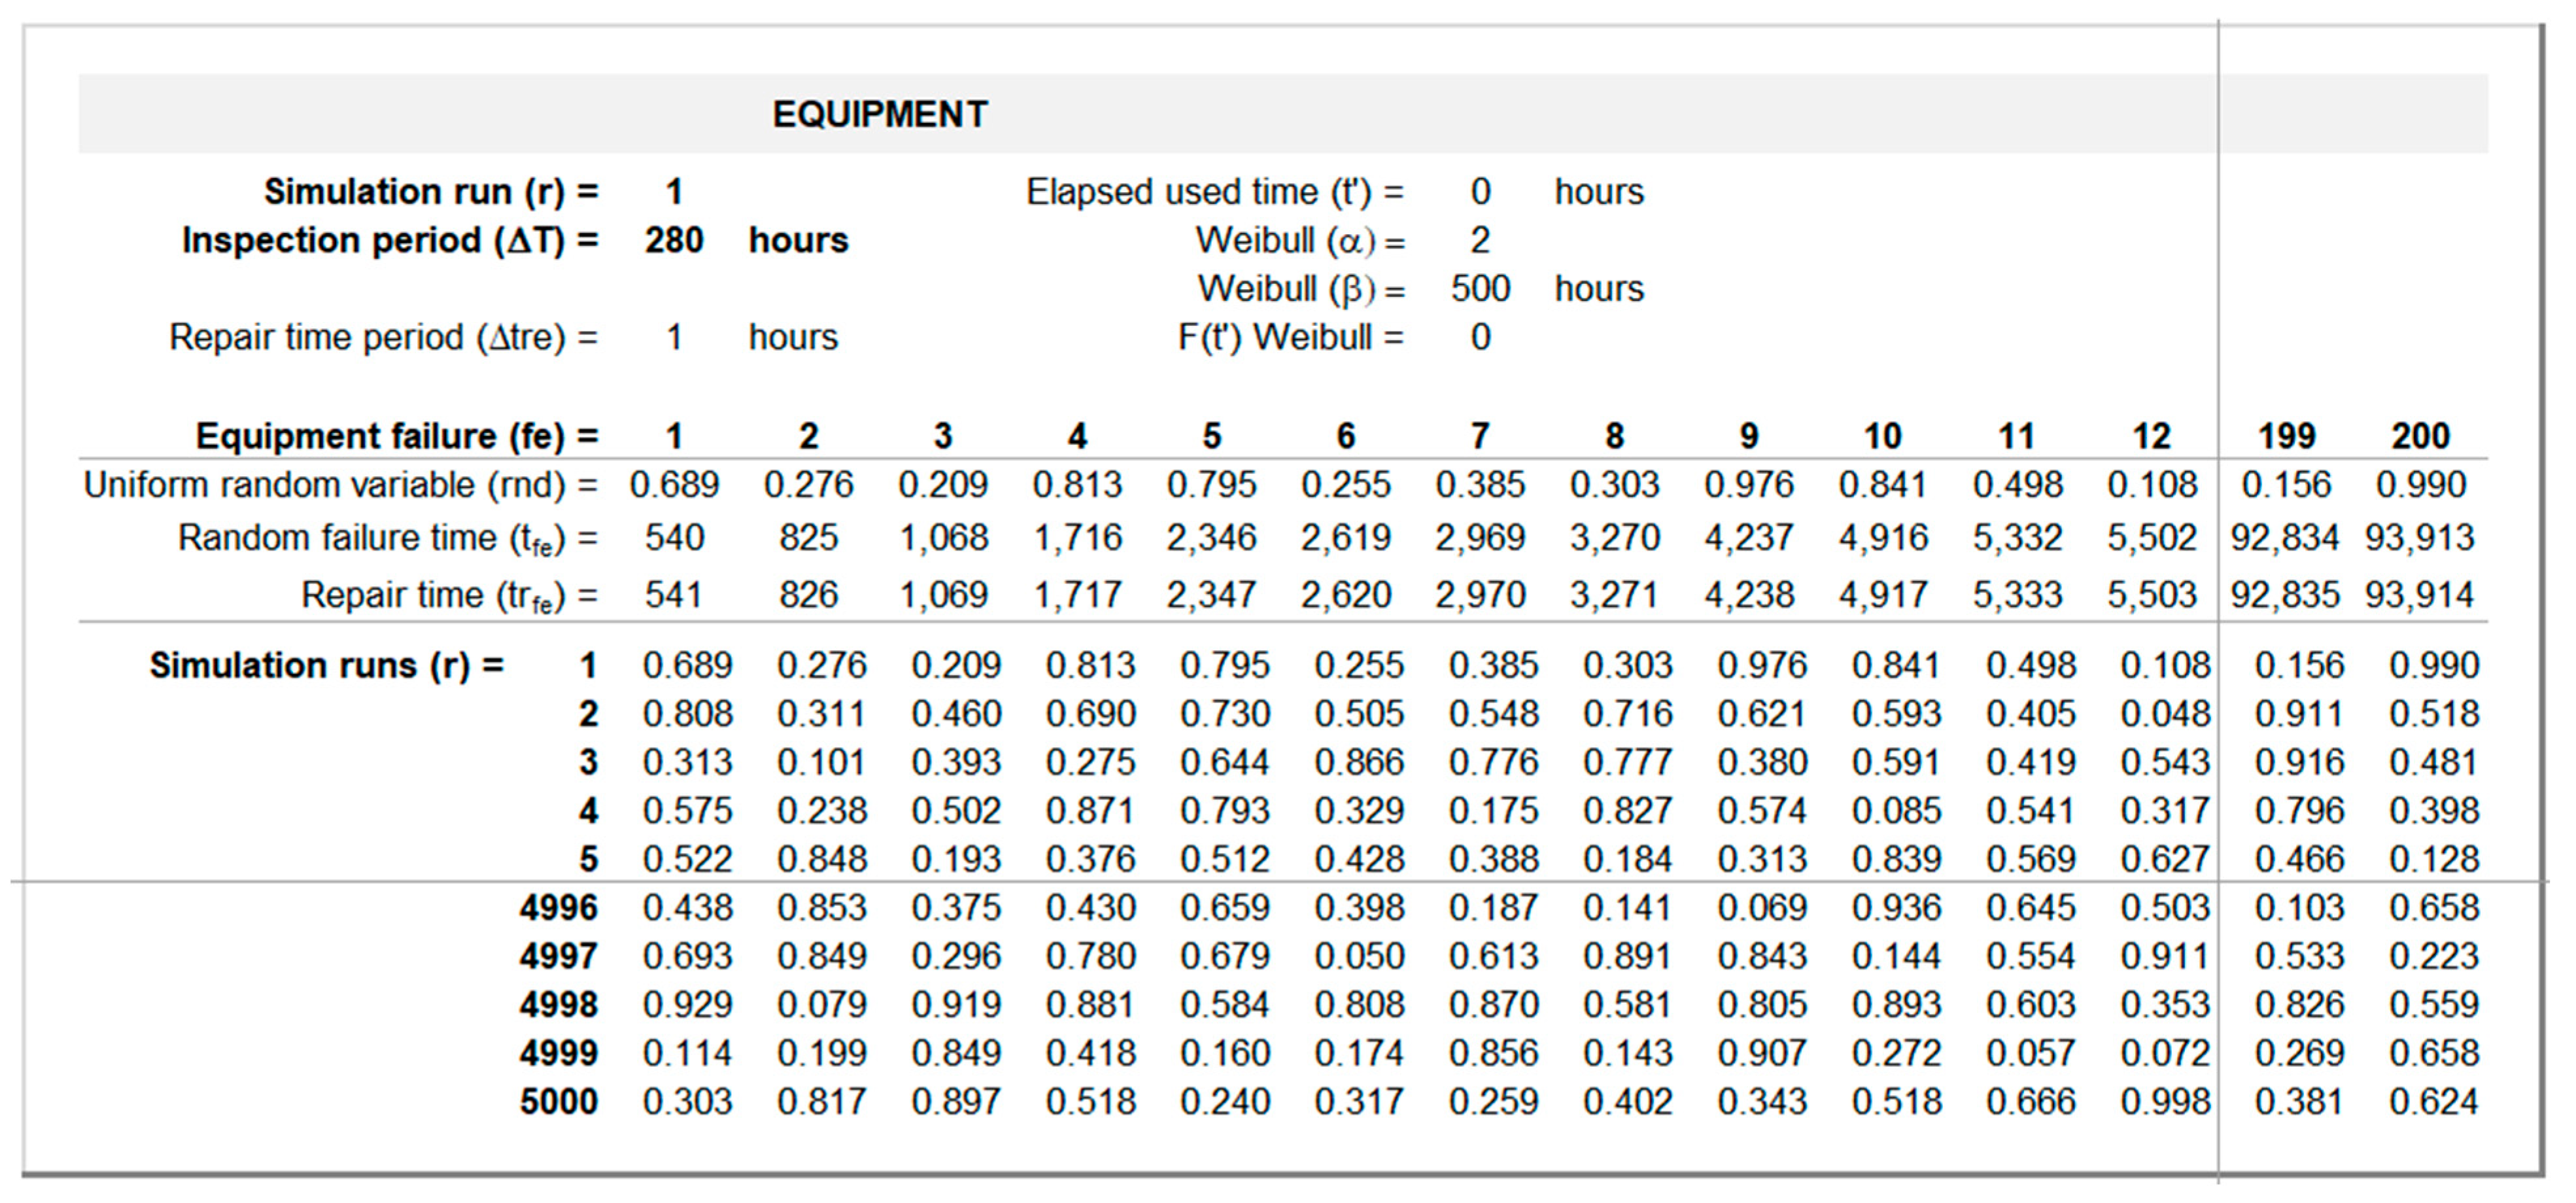Click the Inspection period value of 280 hours
This screenshot has width=2576, height=1203.
[674, 240]
